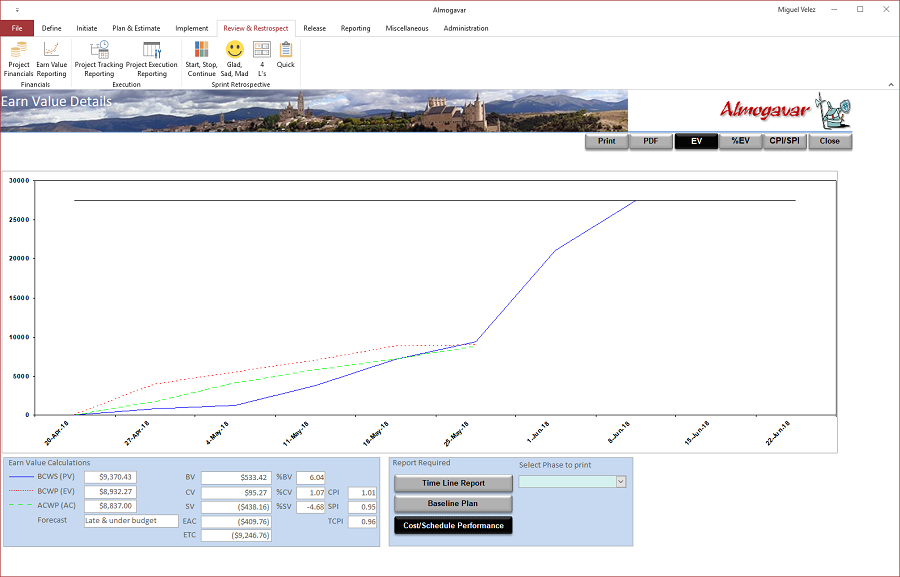900x577 pixels.
Task: Switch to the Initiate tab
Action: point(87,28)
